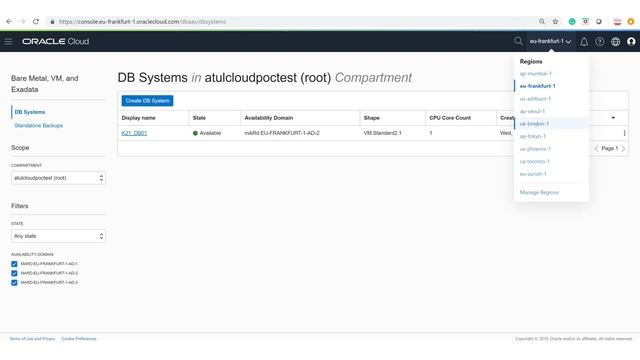Select the ap-tokyo-1 region

coord(533,136)
